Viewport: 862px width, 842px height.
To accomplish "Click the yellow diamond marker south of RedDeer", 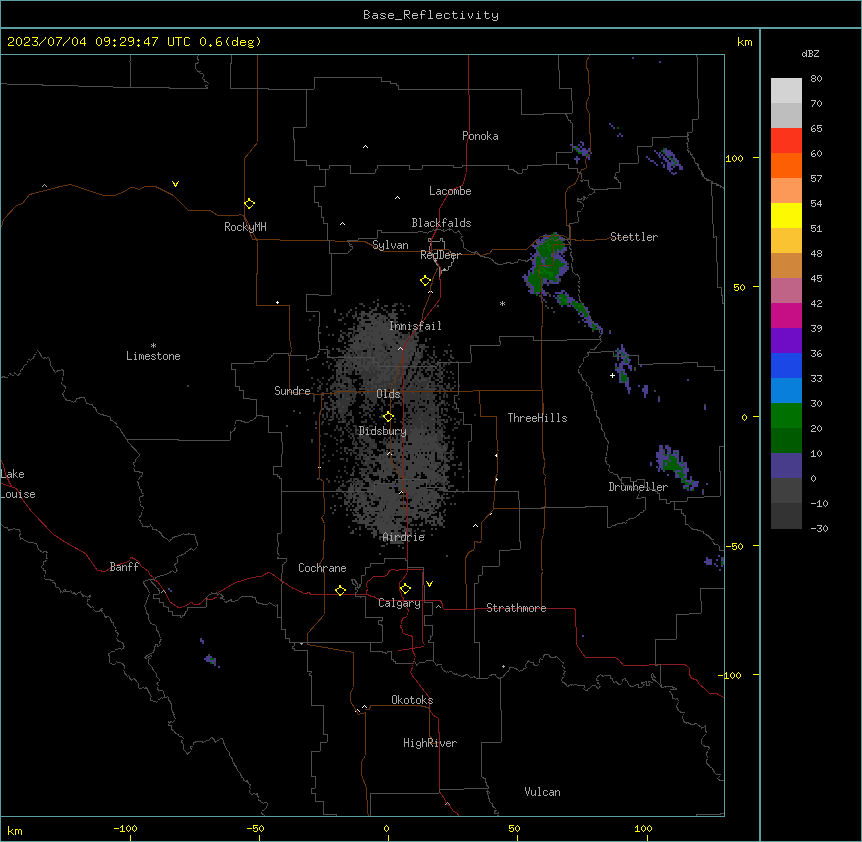I will tap(425, 281).
